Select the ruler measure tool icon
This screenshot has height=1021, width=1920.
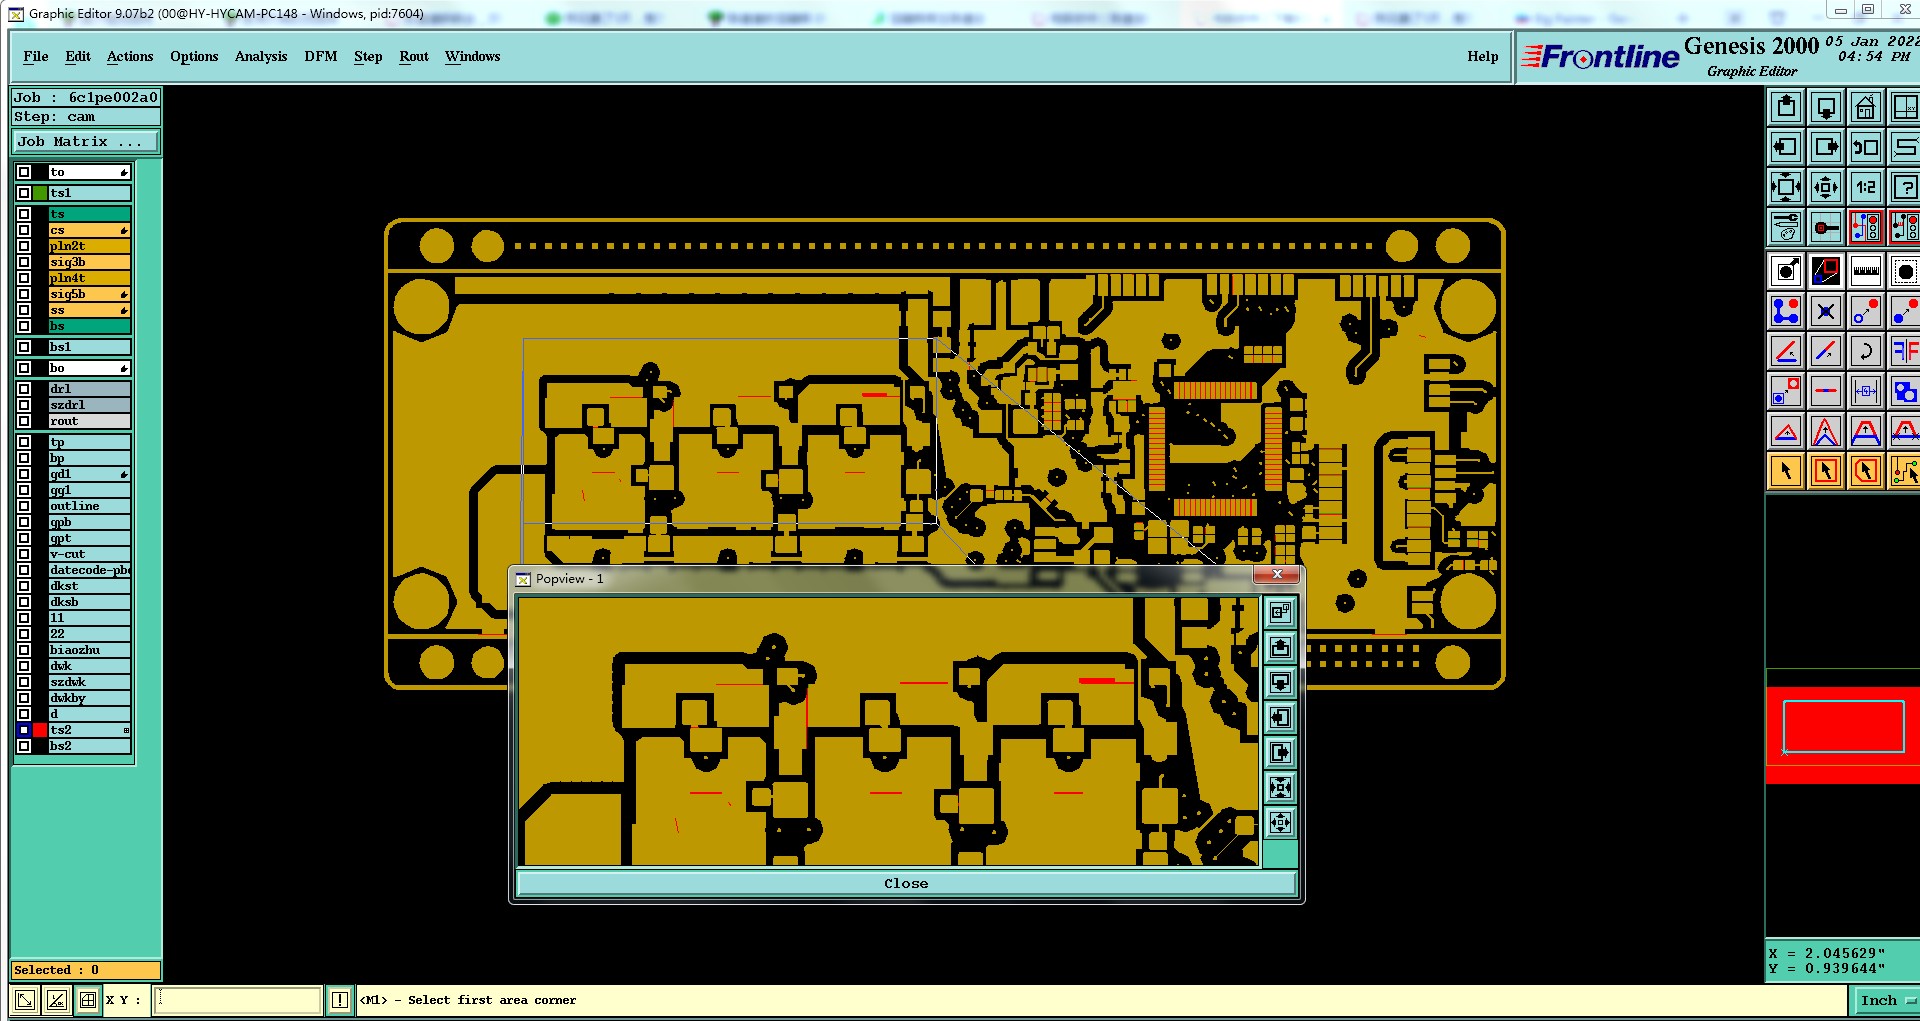point(1866,271)
